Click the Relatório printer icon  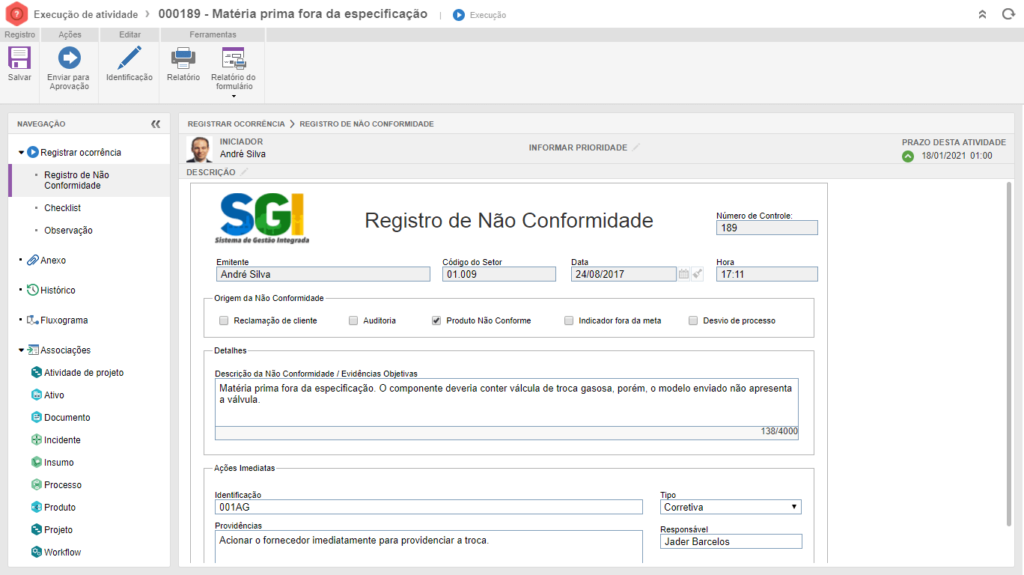coord(183,59)
